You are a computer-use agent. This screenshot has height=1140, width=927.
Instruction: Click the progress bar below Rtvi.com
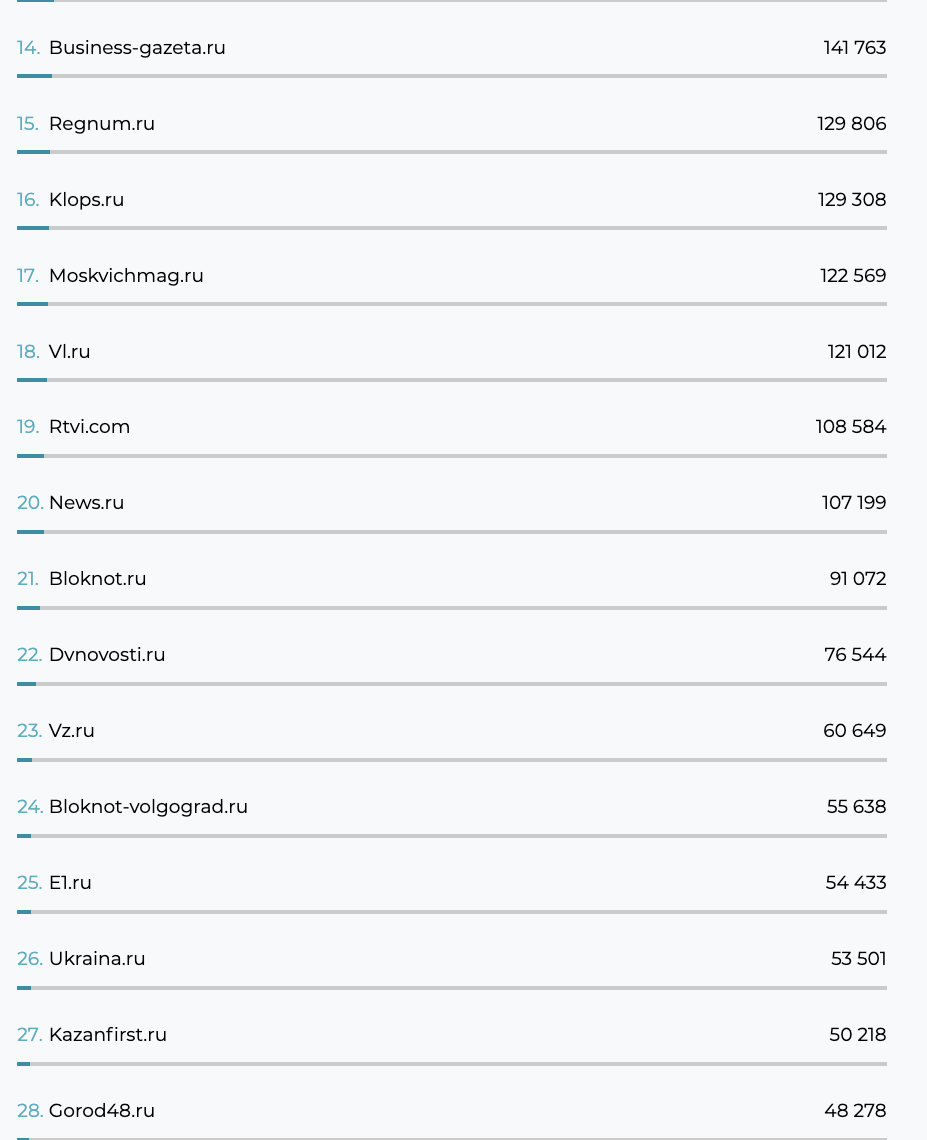pos(452,456)
